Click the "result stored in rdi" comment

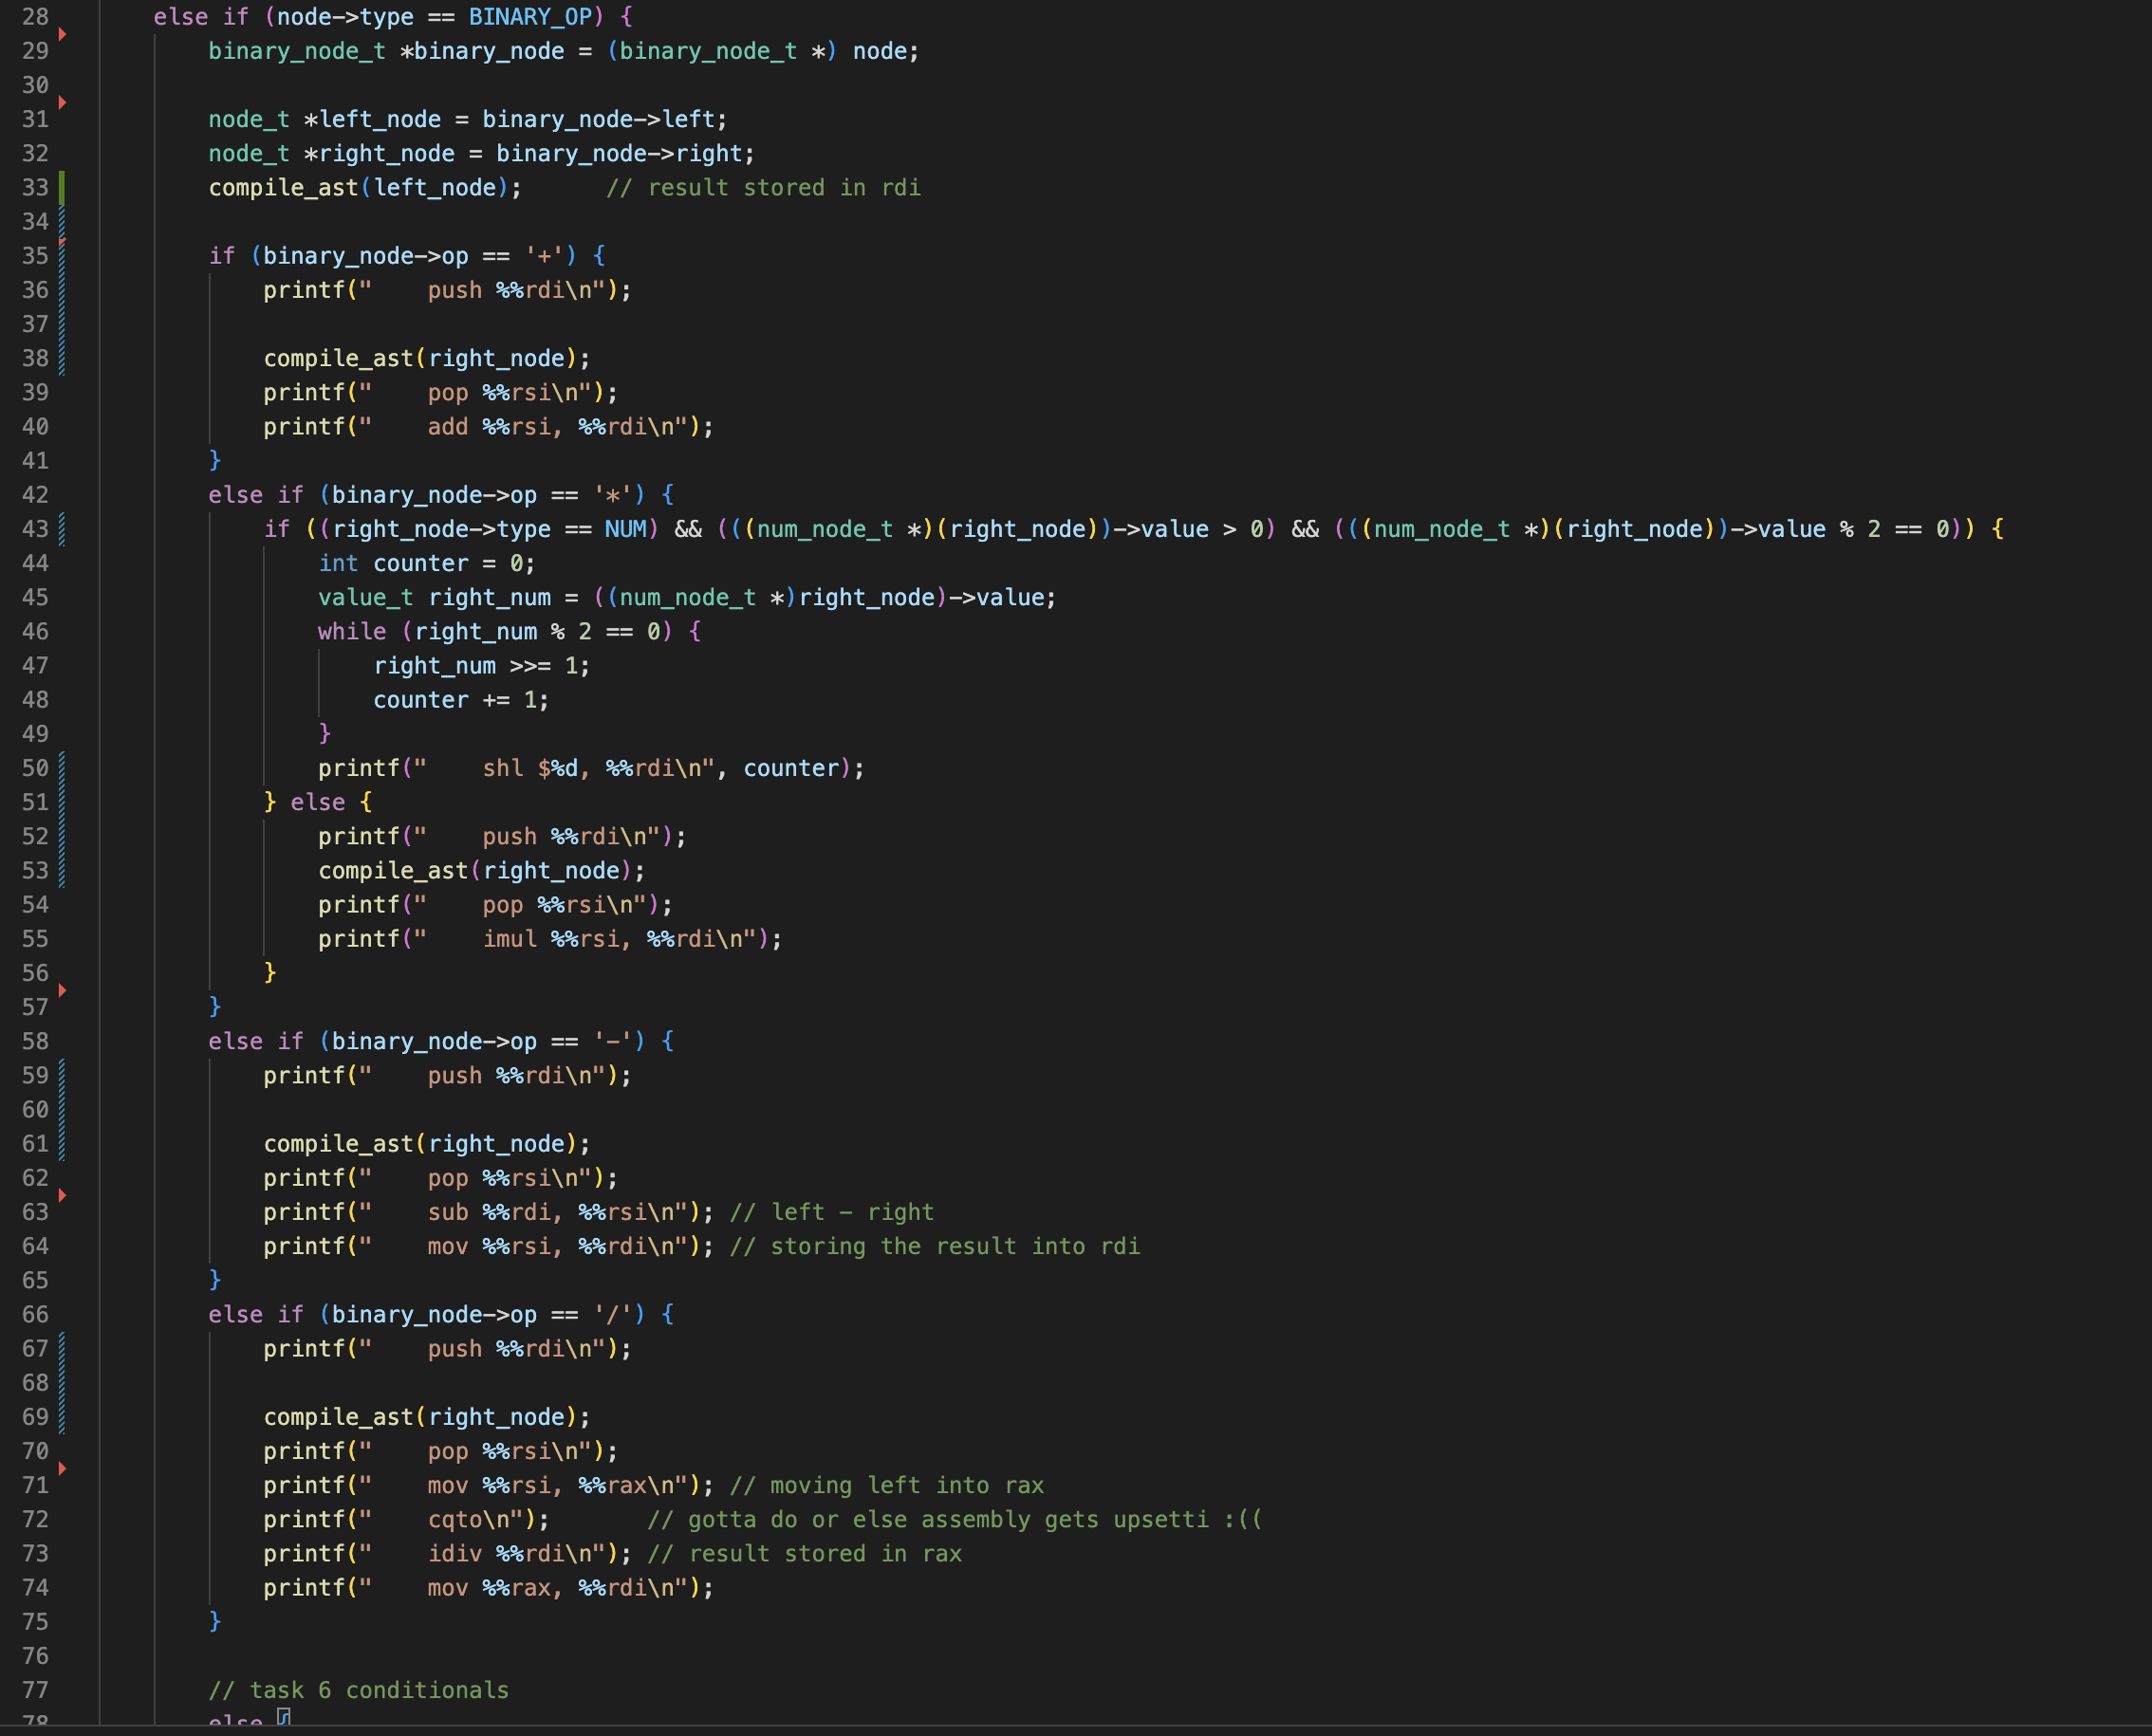click(x=763, y=188)
